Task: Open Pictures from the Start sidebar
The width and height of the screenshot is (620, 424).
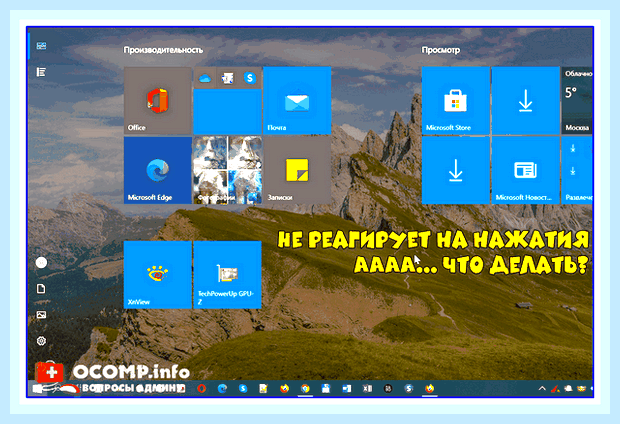Action: 41,315
